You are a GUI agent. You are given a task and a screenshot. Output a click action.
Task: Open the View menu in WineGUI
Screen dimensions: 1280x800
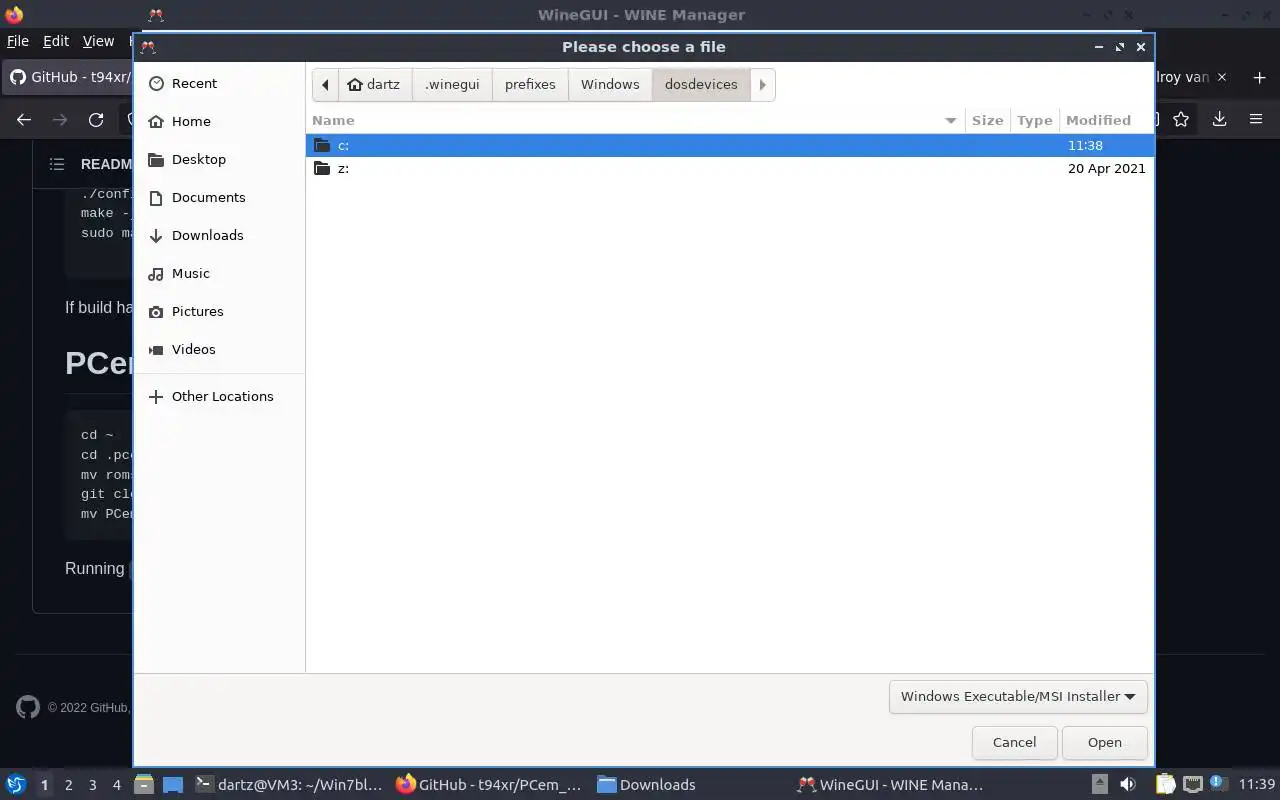(x=98, y=41)
